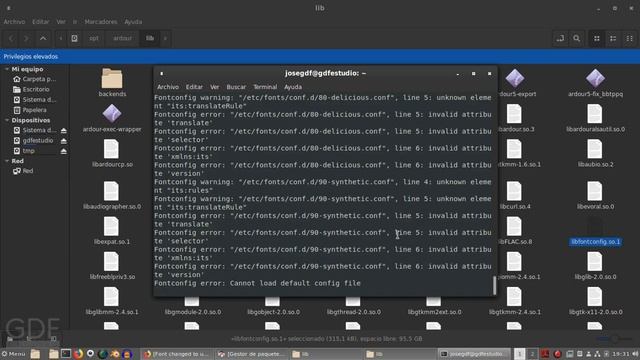Click the terminal's vertical scrollbar
Screen dimensions: 640x360
[x=494, y=285]
